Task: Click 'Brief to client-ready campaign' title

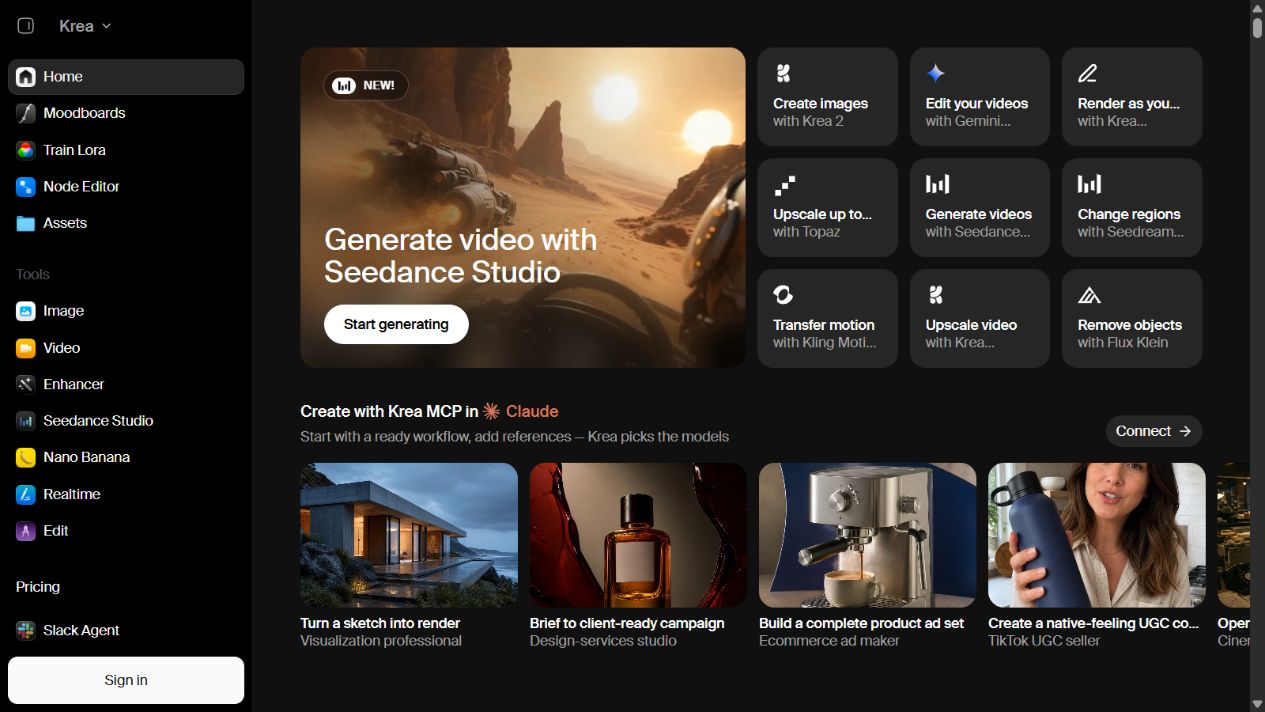Action: 627,623
